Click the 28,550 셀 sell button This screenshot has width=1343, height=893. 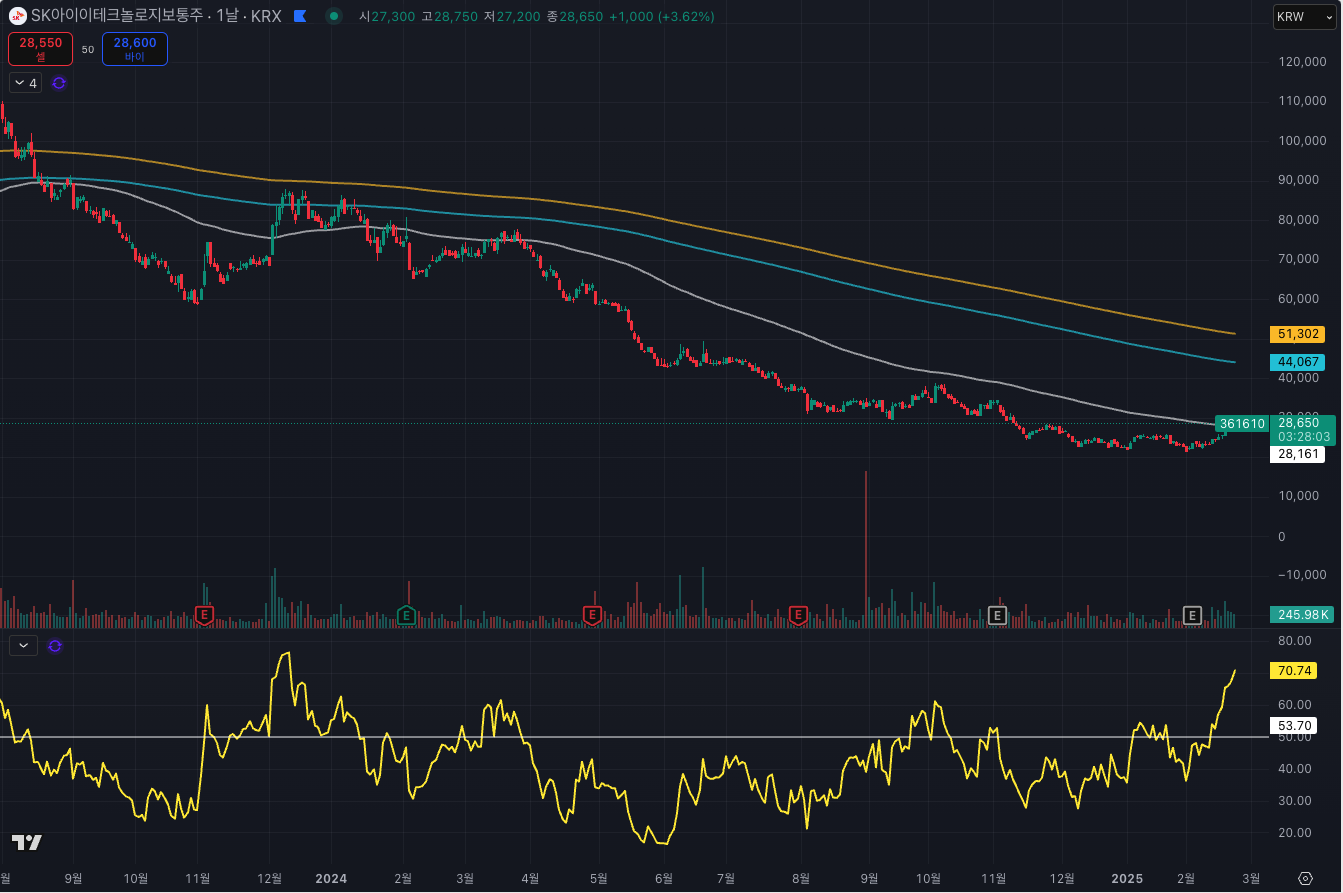point(41,49)
